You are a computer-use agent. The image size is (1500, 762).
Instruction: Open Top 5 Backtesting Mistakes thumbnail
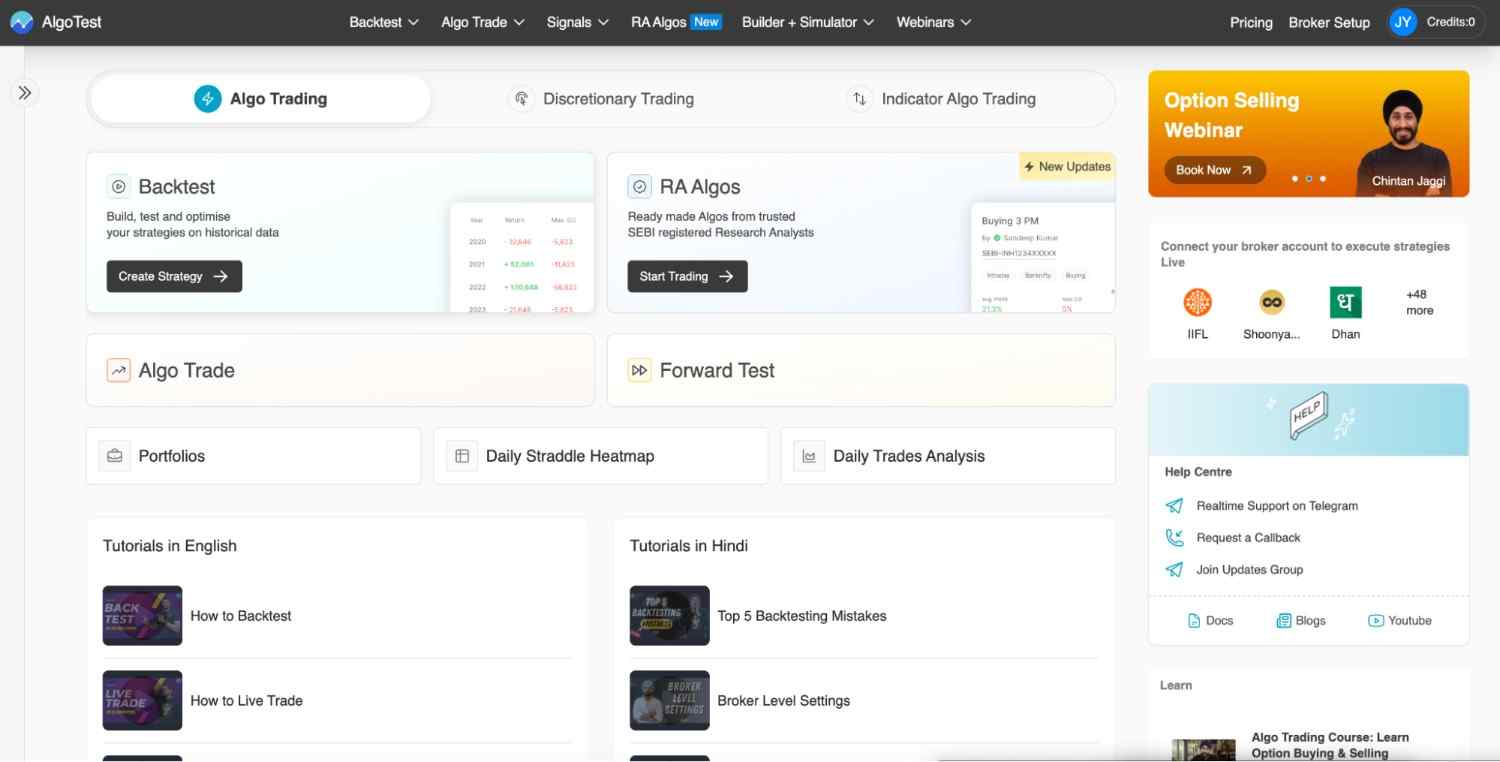669,616
